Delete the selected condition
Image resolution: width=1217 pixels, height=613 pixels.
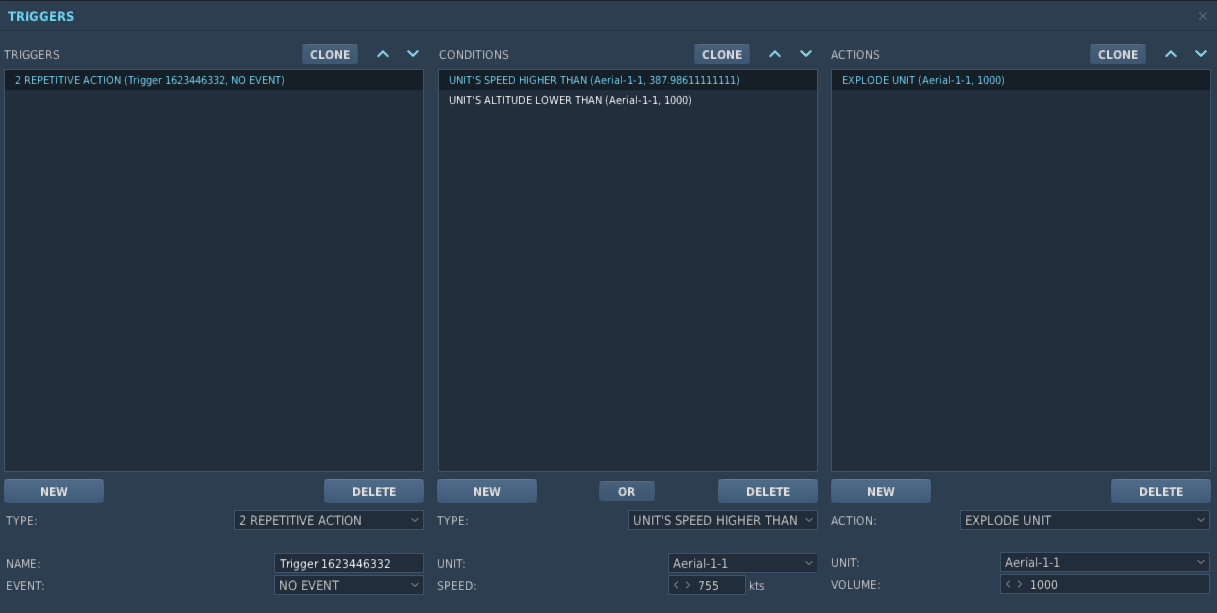[x=768, y=491]
